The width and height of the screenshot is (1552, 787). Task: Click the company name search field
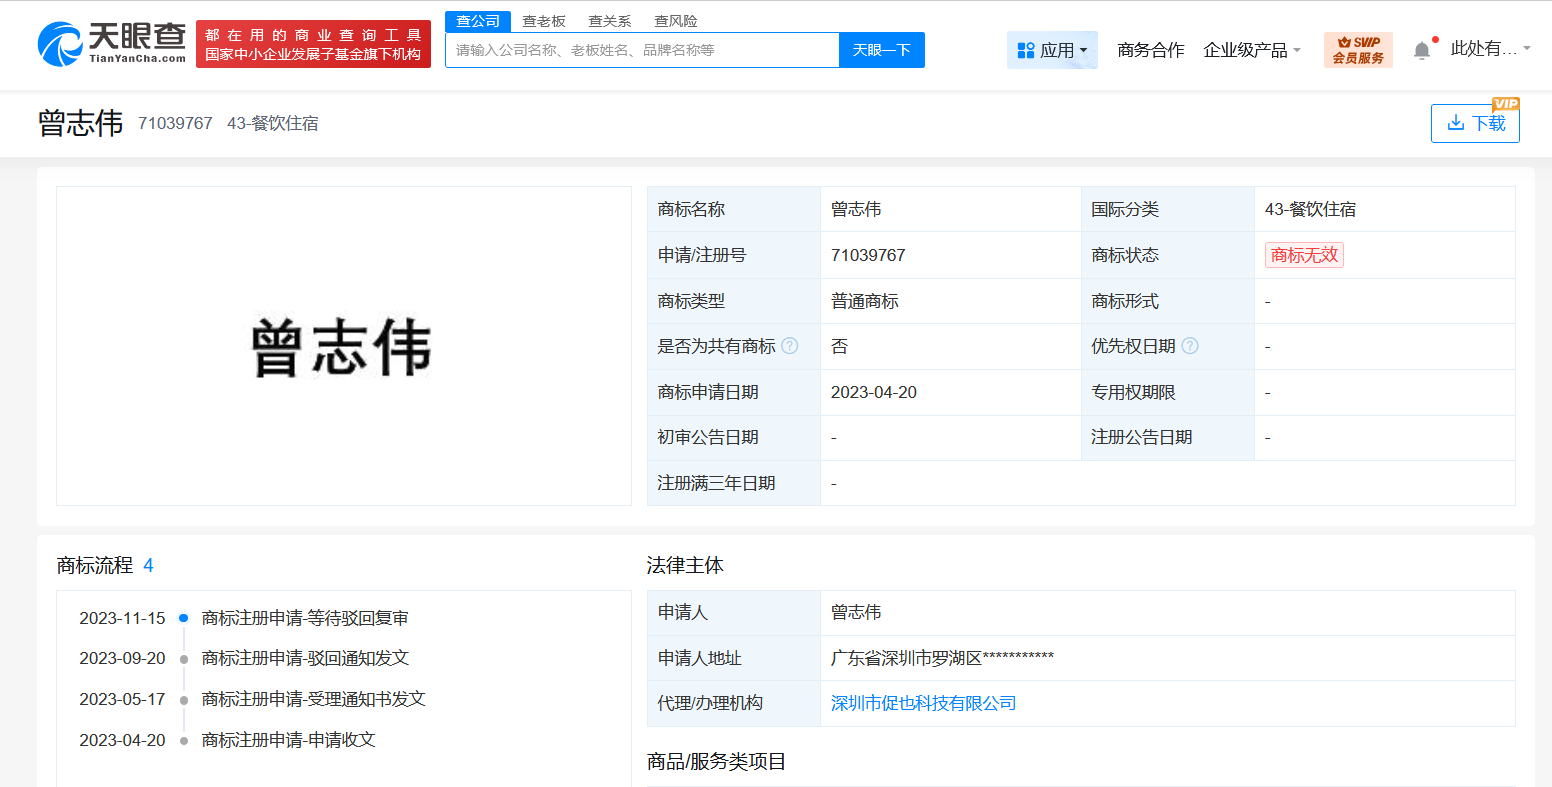(x=642, y=50)
